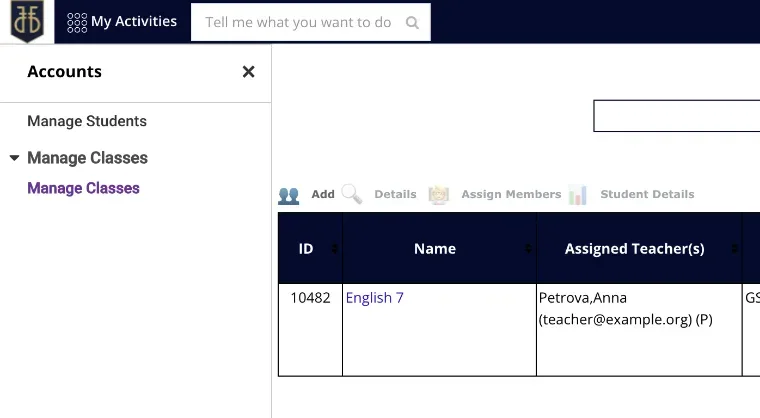Select the purple Manage Classes link
The height and width of the screenshot is (418, 760).
[x=83, y=188]
